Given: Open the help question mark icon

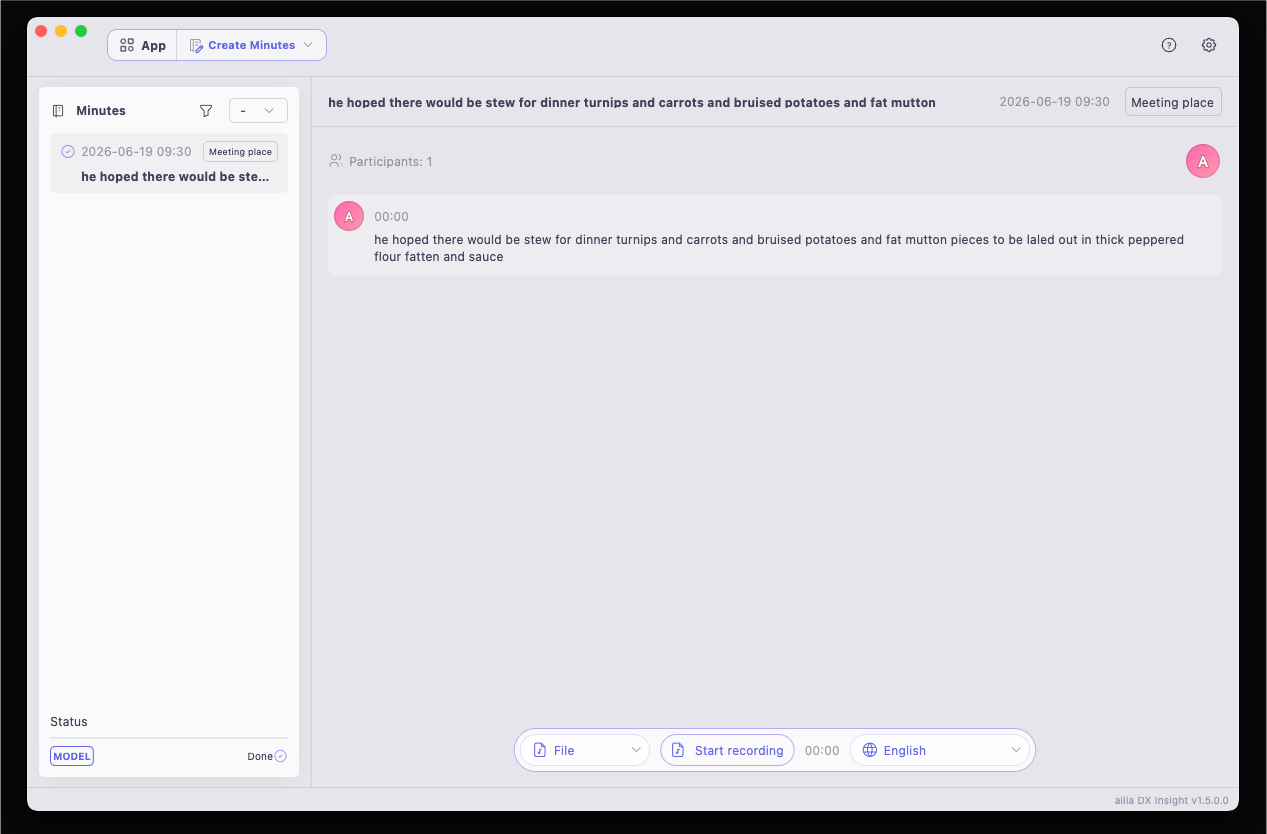Looking at the screenshot, I should click(1169, 45).
